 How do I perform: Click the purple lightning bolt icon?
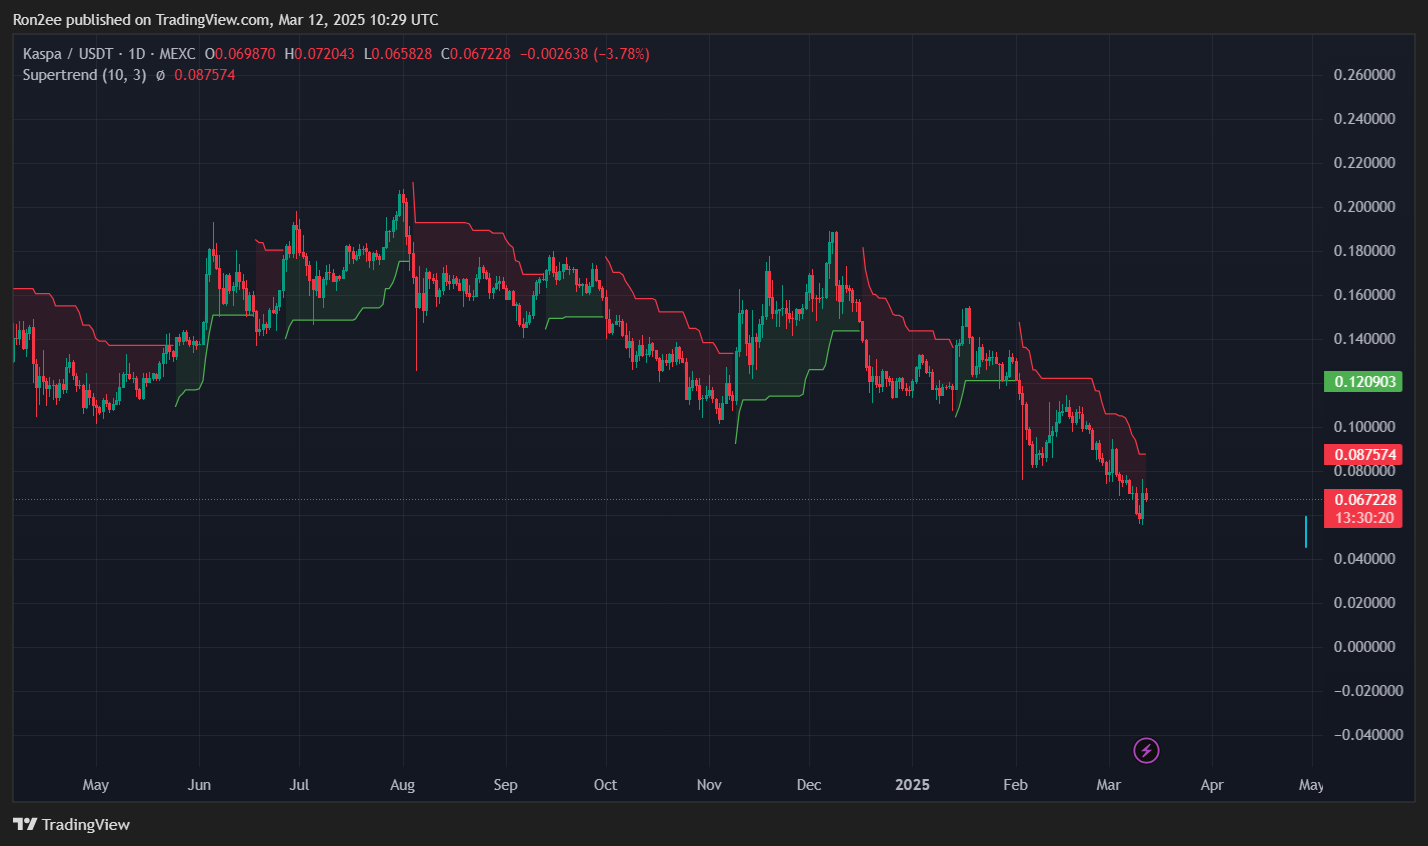(x=1146, y=751)
